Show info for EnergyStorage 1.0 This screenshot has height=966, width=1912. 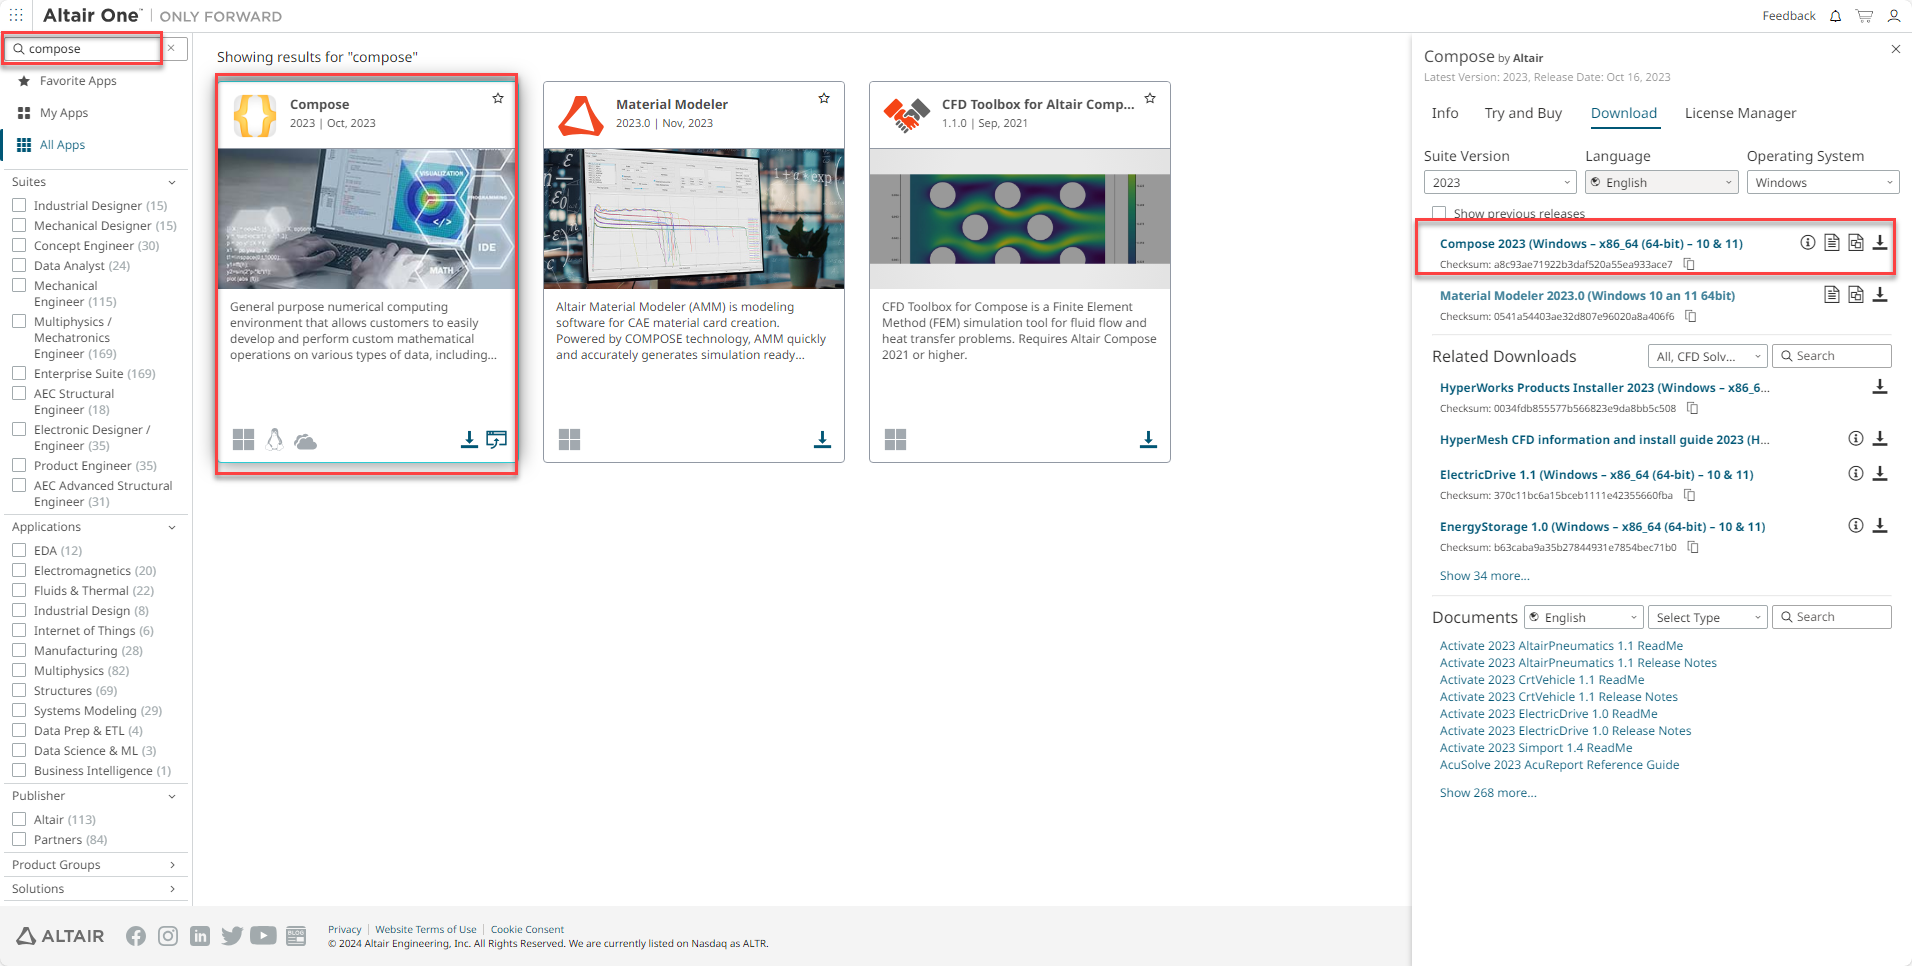(x=1856, y=526)
